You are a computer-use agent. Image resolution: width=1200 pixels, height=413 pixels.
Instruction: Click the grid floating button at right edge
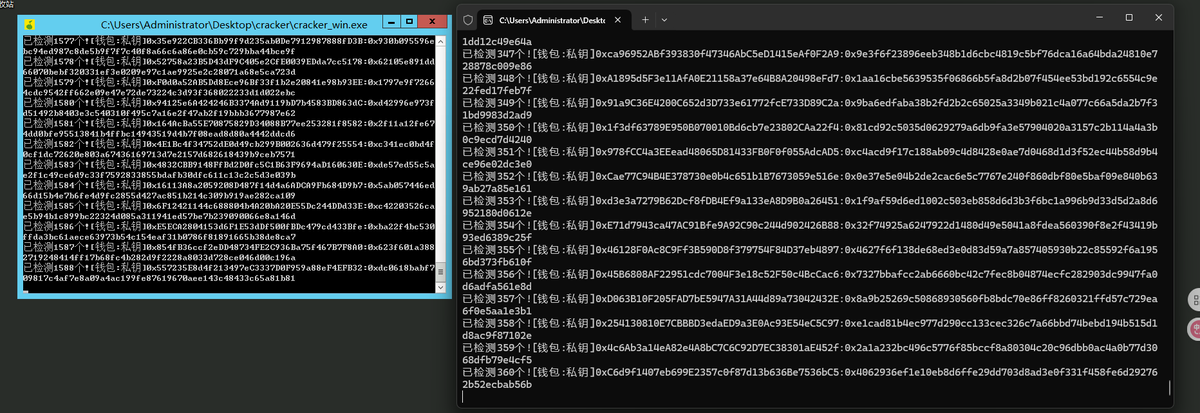pyautogui.click(x=1192, y=299)
